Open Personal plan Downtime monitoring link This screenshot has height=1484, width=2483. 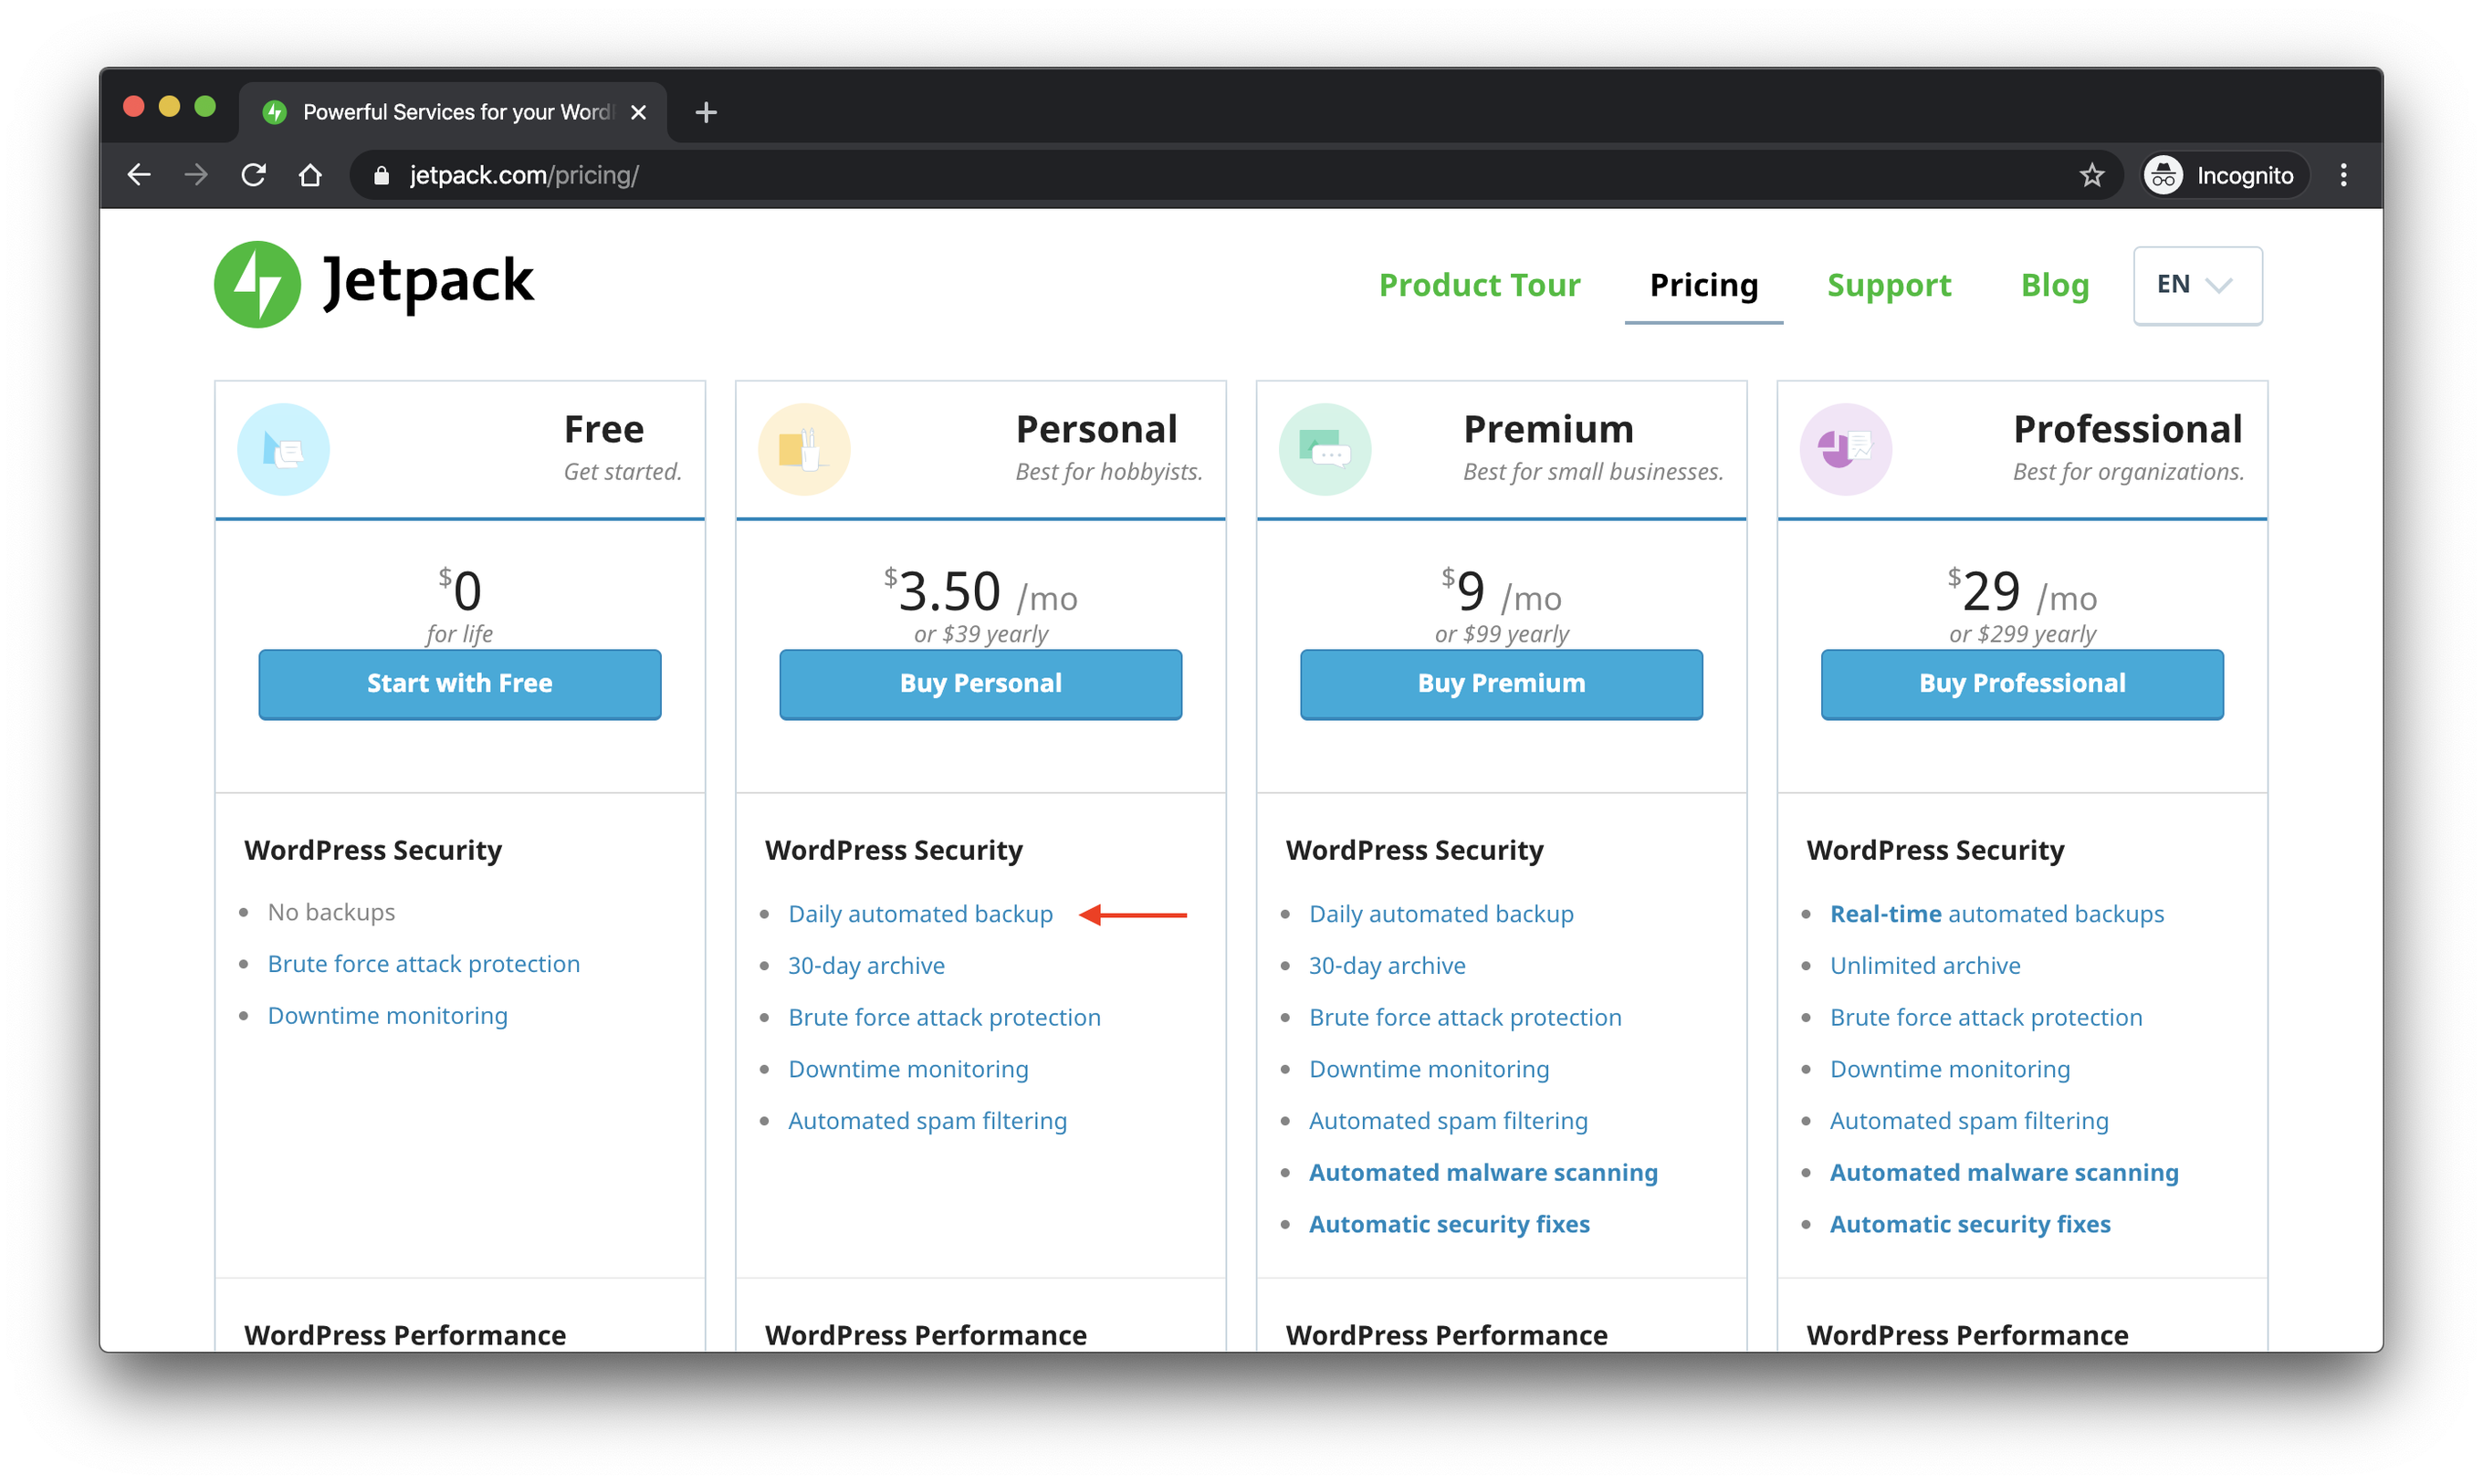coord(908,1069)
